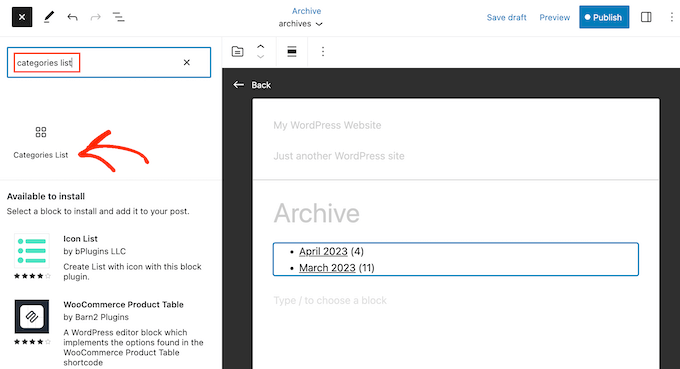Open the Document overview list view icon
This screenshot has width=680, height=369.
(118, 17)
